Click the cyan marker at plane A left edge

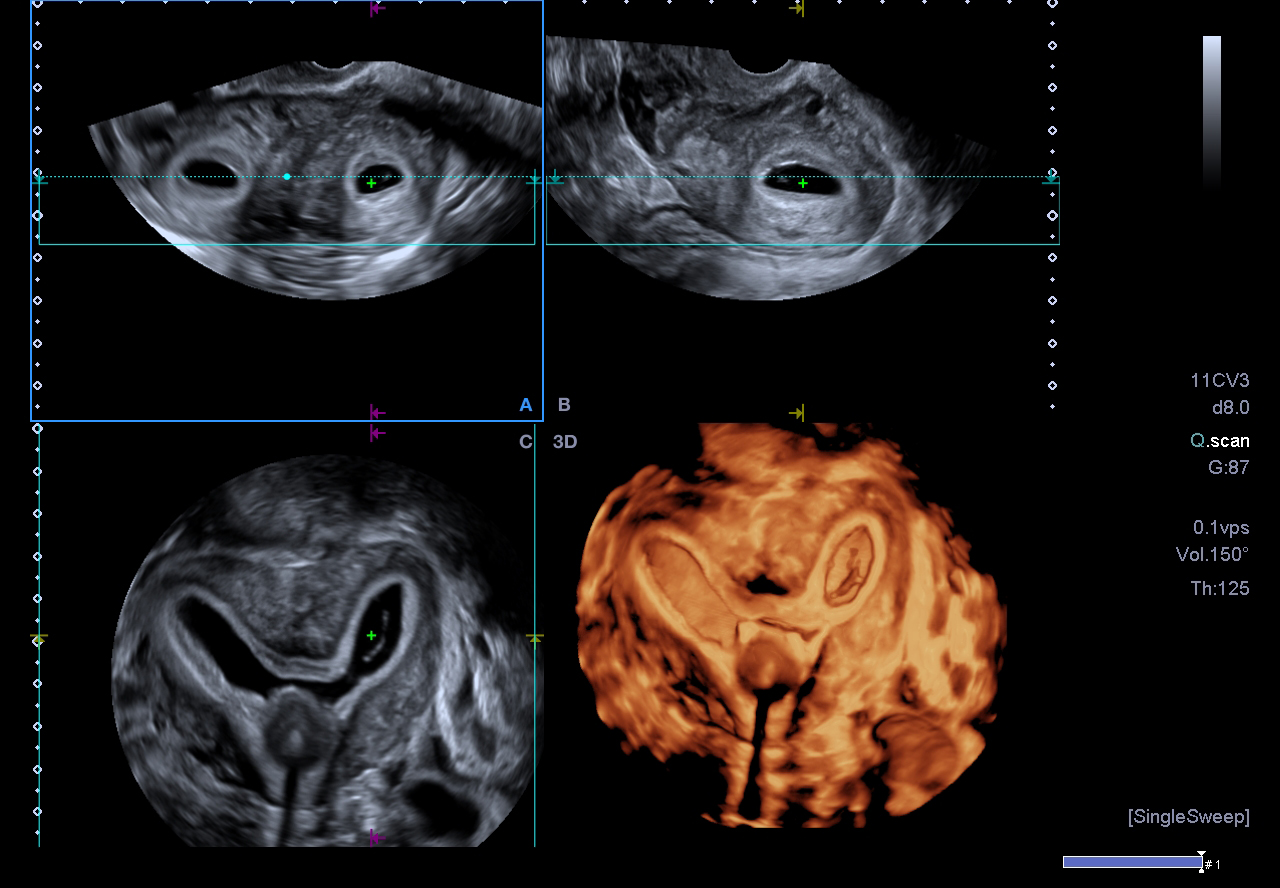click(x=40, y=180)
